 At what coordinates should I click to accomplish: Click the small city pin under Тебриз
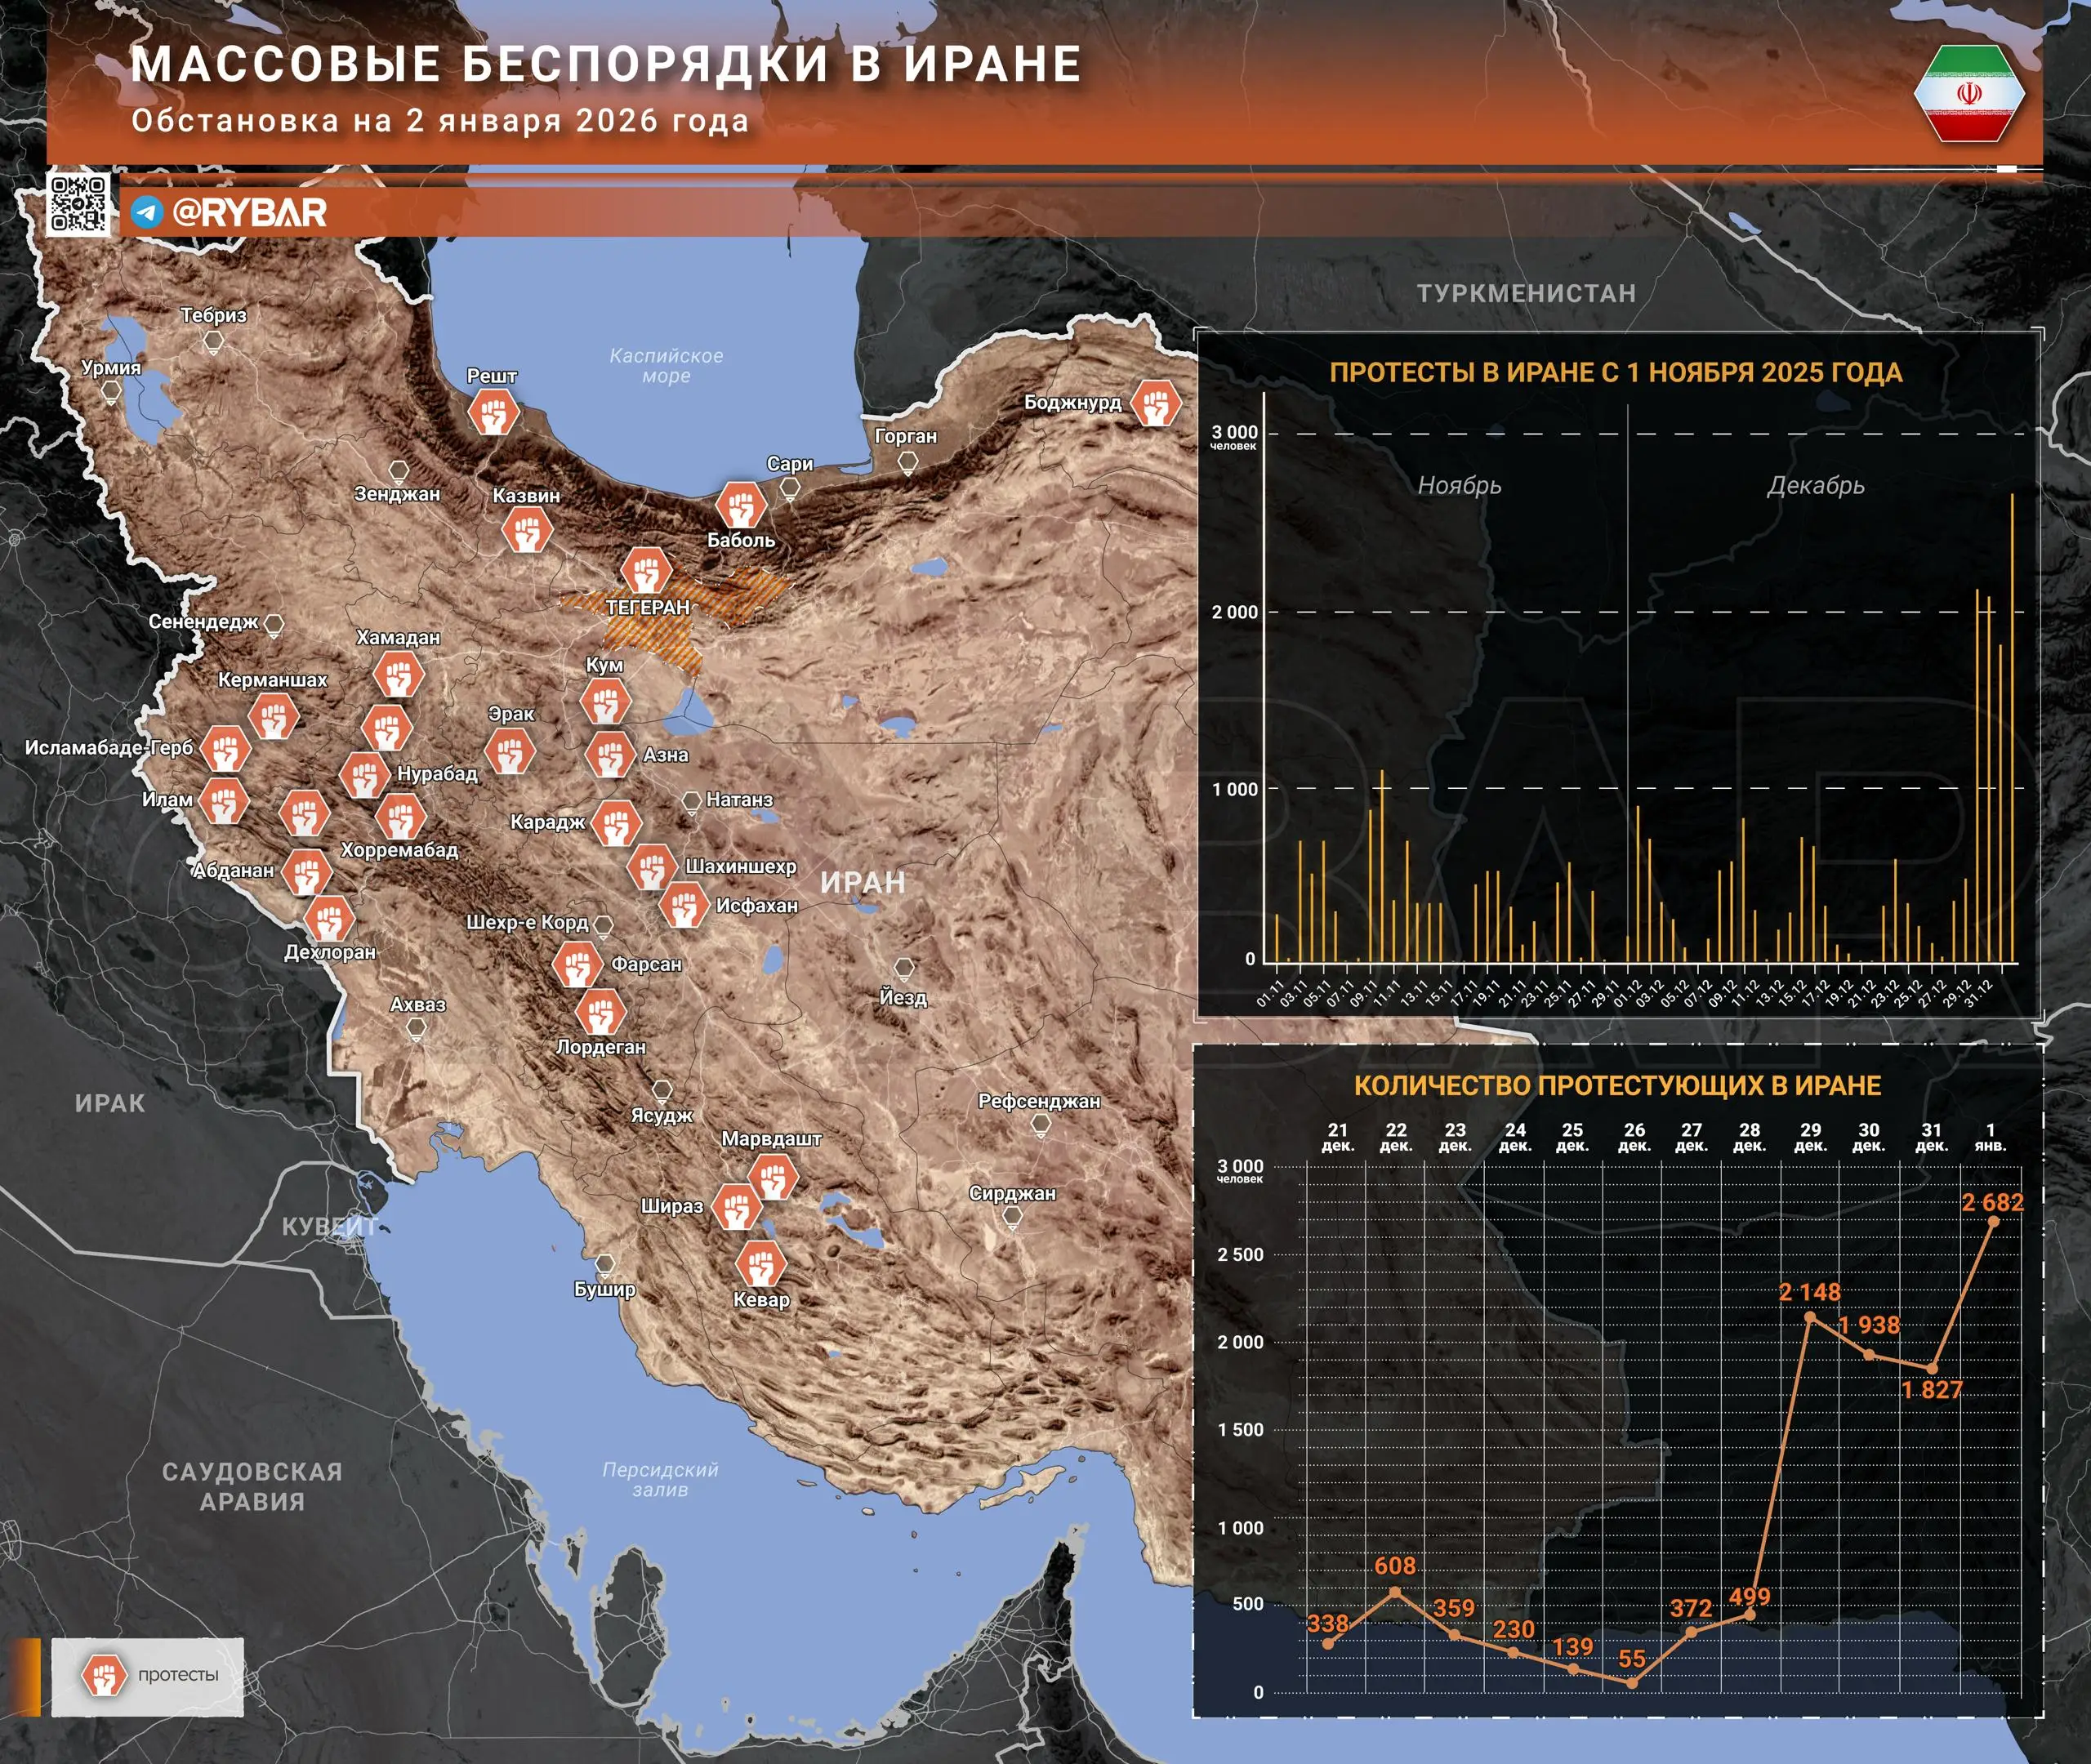213,343
